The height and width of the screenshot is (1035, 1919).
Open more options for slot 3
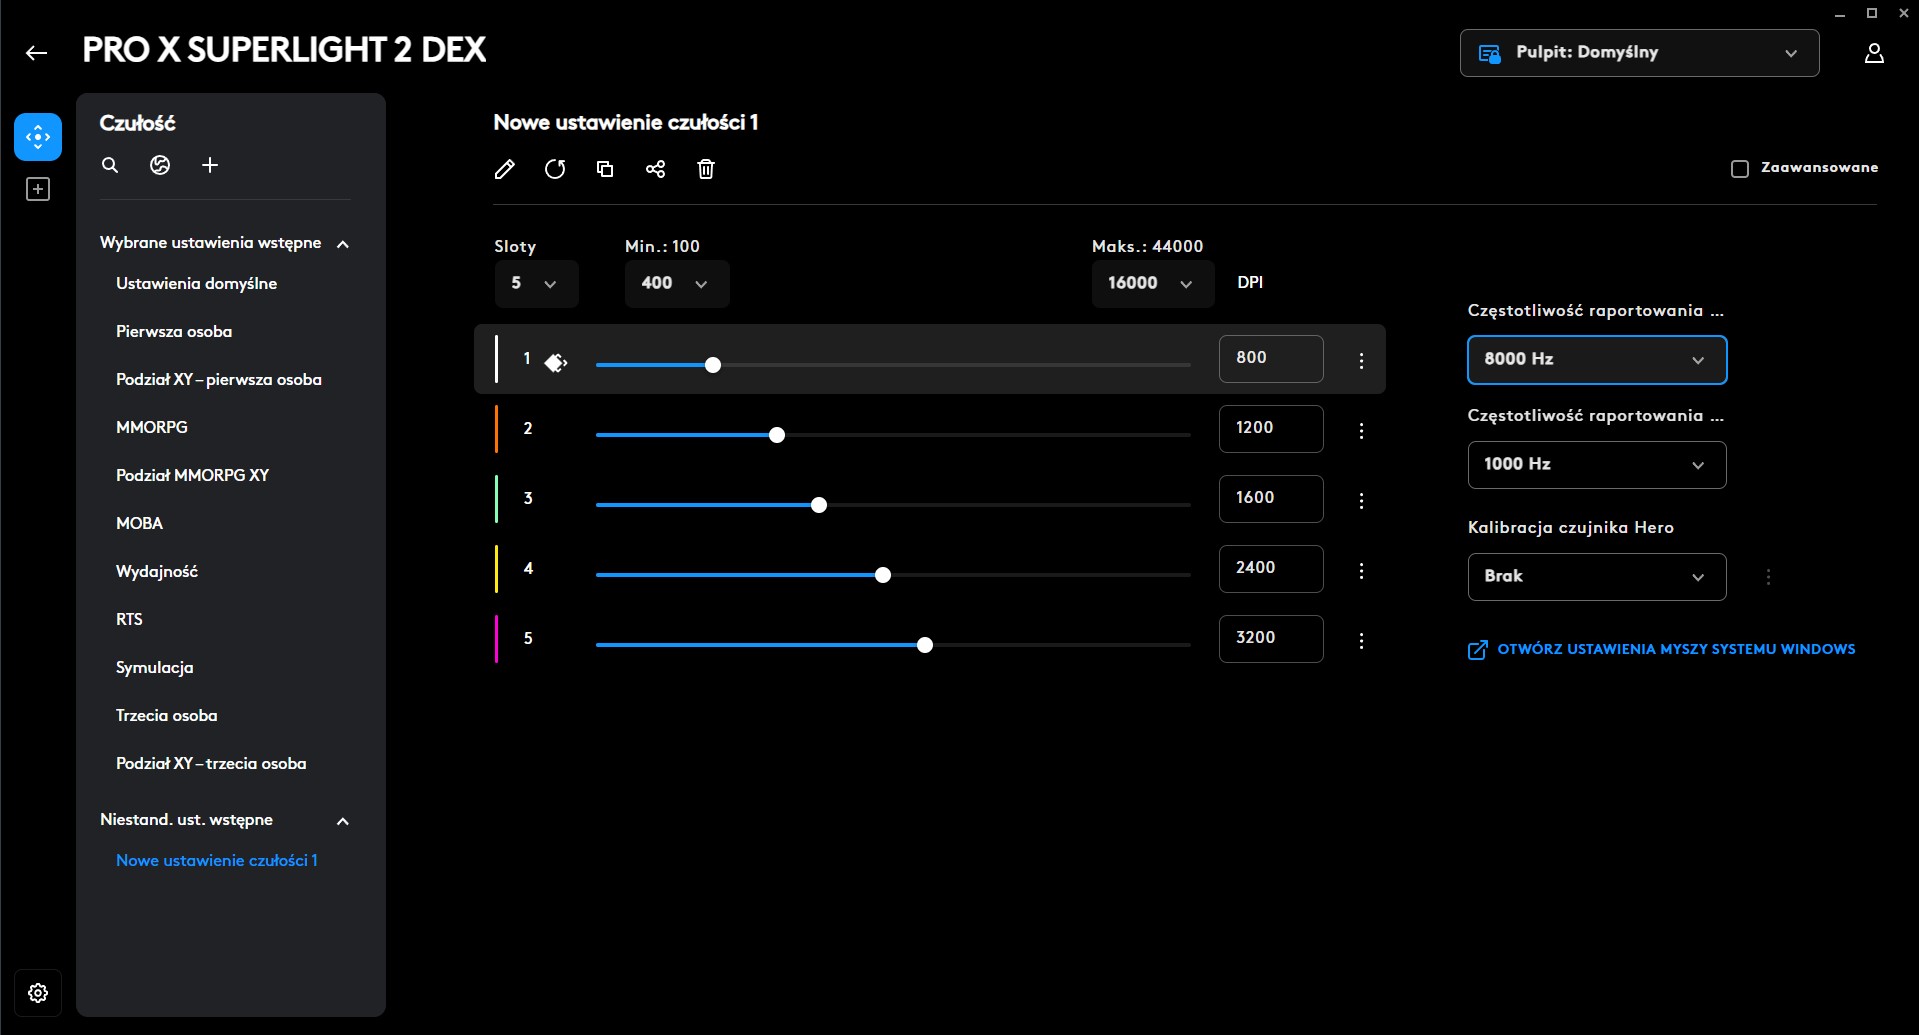coord(1361,500)
